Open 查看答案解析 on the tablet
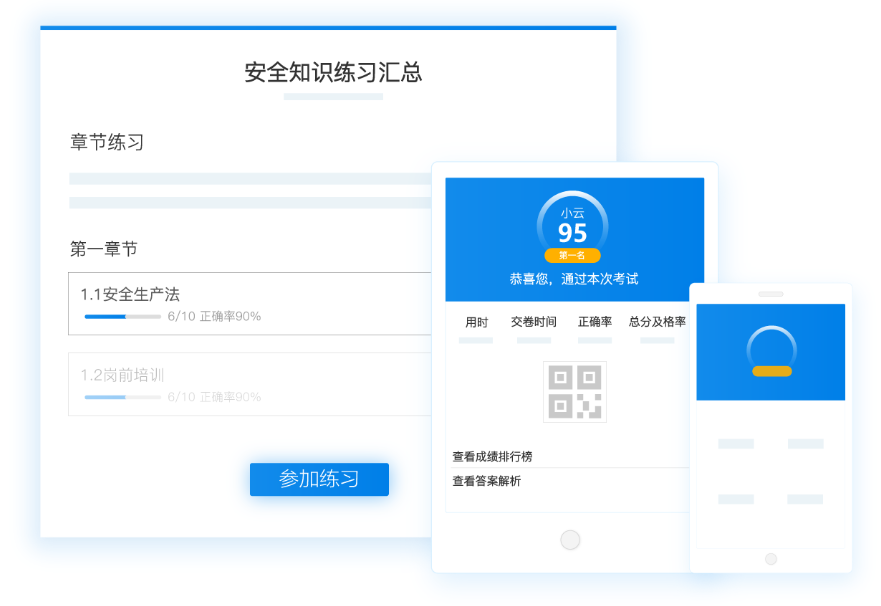The width and height of the screenshot is (881, 606). tap(486, 481)
